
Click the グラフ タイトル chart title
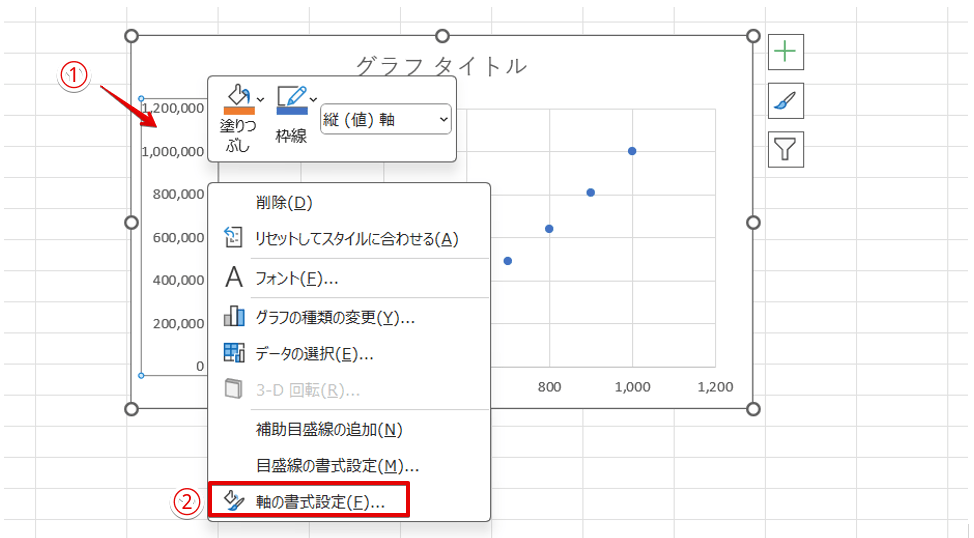pyautogui.click(x=442, y=66)
